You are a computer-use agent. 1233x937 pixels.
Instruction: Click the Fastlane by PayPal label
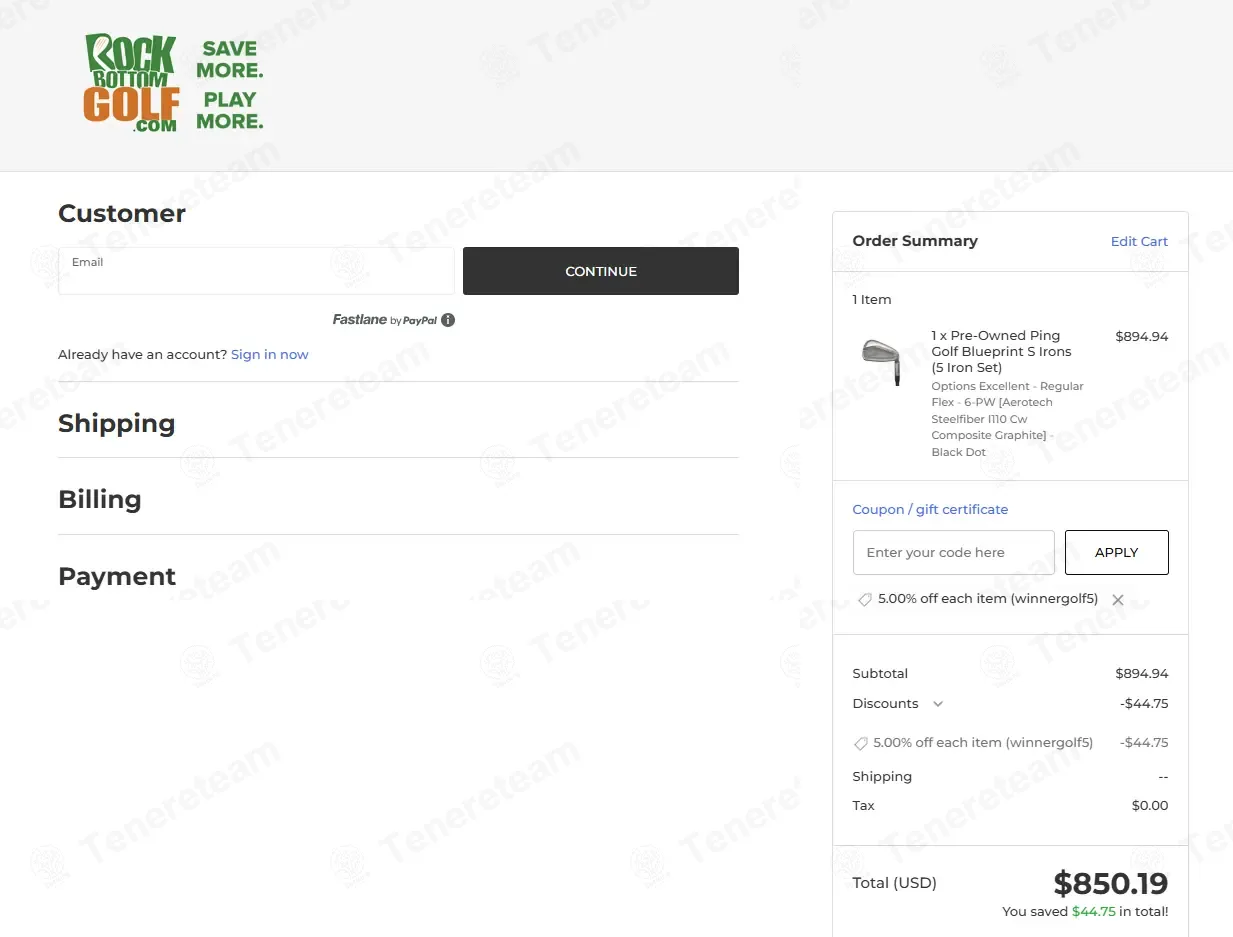point(385,320)
